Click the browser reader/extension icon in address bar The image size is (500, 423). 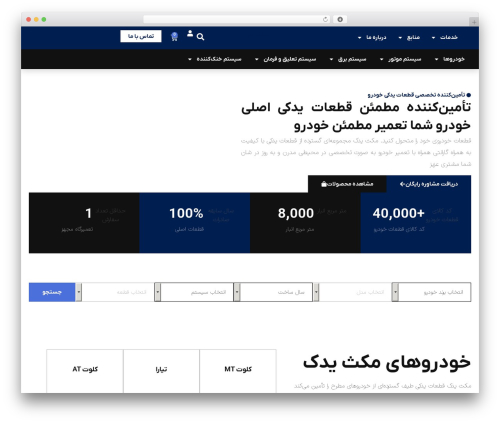tap(340, 19)
